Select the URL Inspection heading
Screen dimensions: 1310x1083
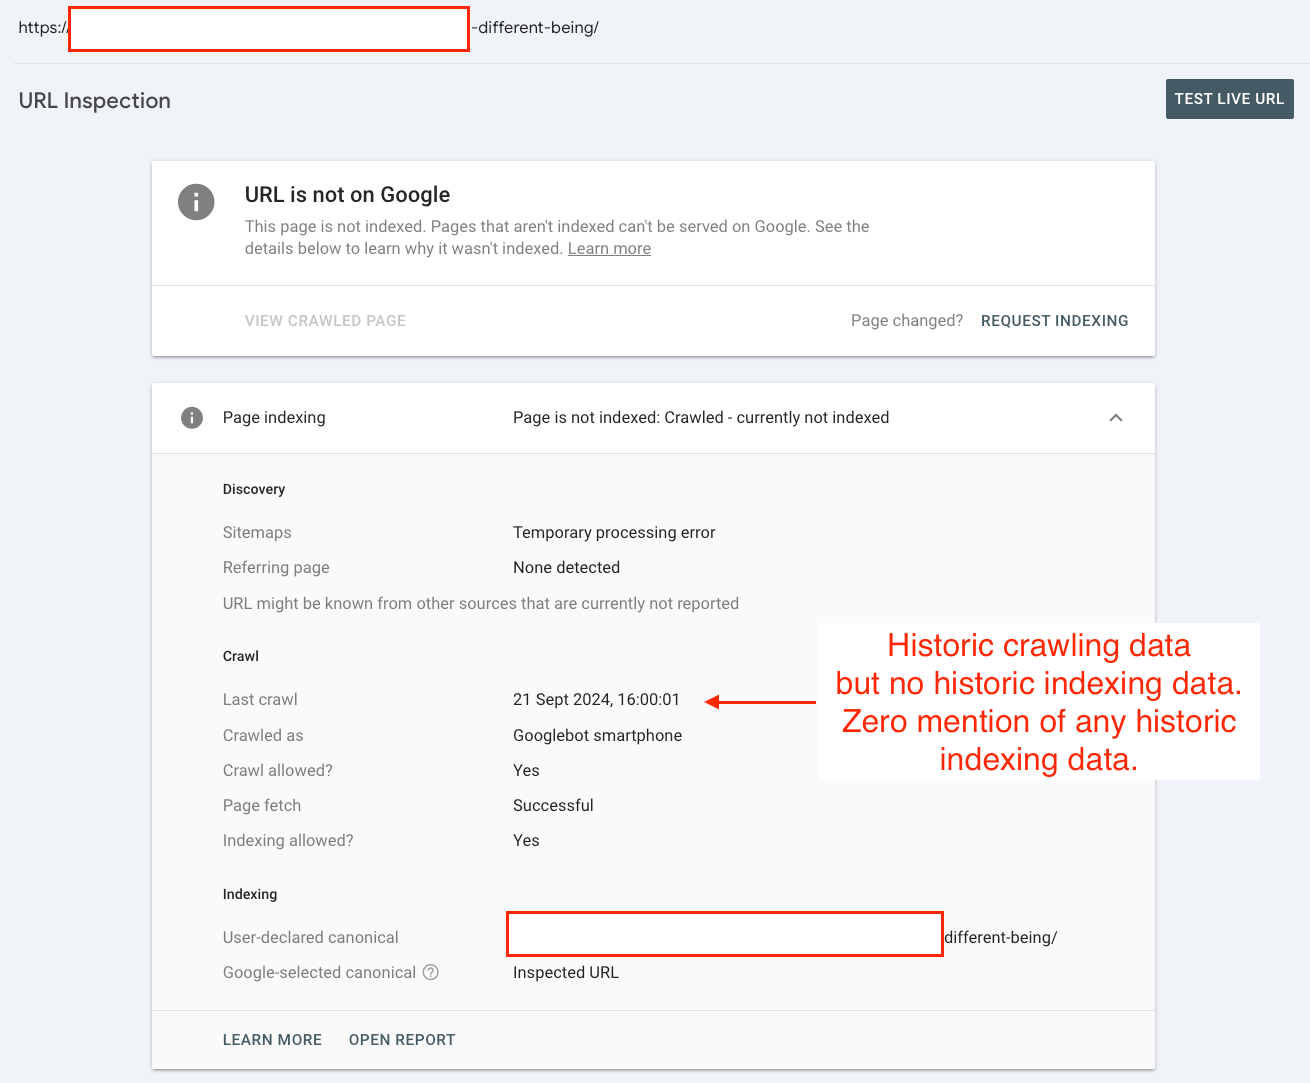click(95, 101)
